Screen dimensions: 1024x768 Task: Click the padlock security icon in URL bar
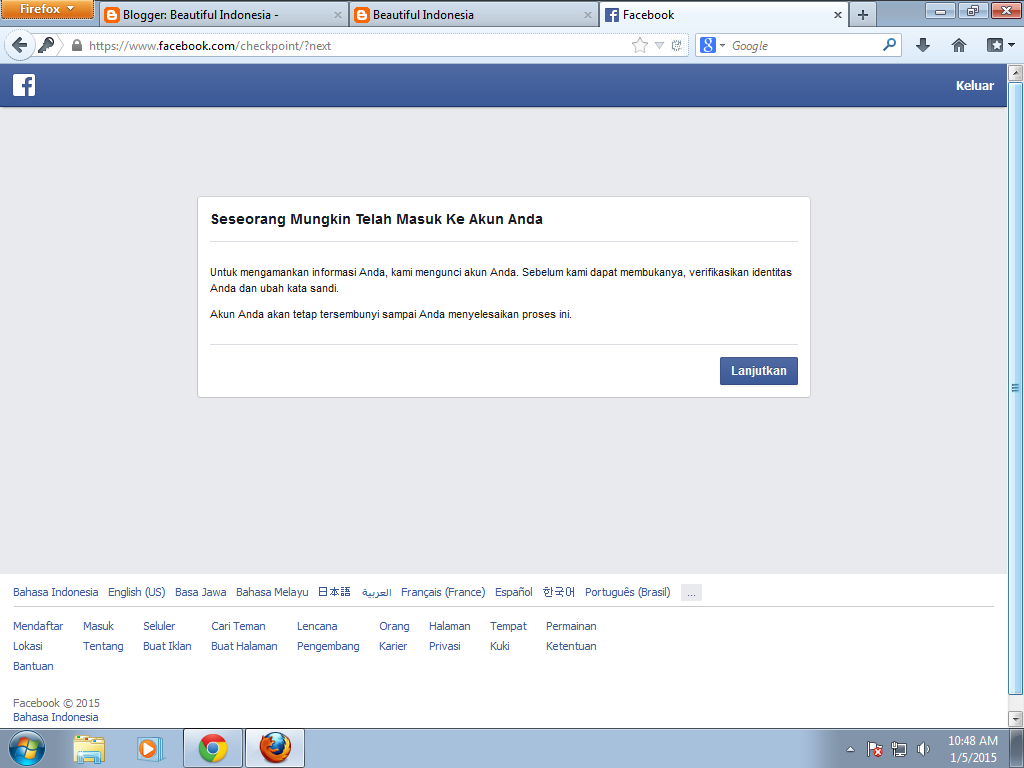(77, 45)
